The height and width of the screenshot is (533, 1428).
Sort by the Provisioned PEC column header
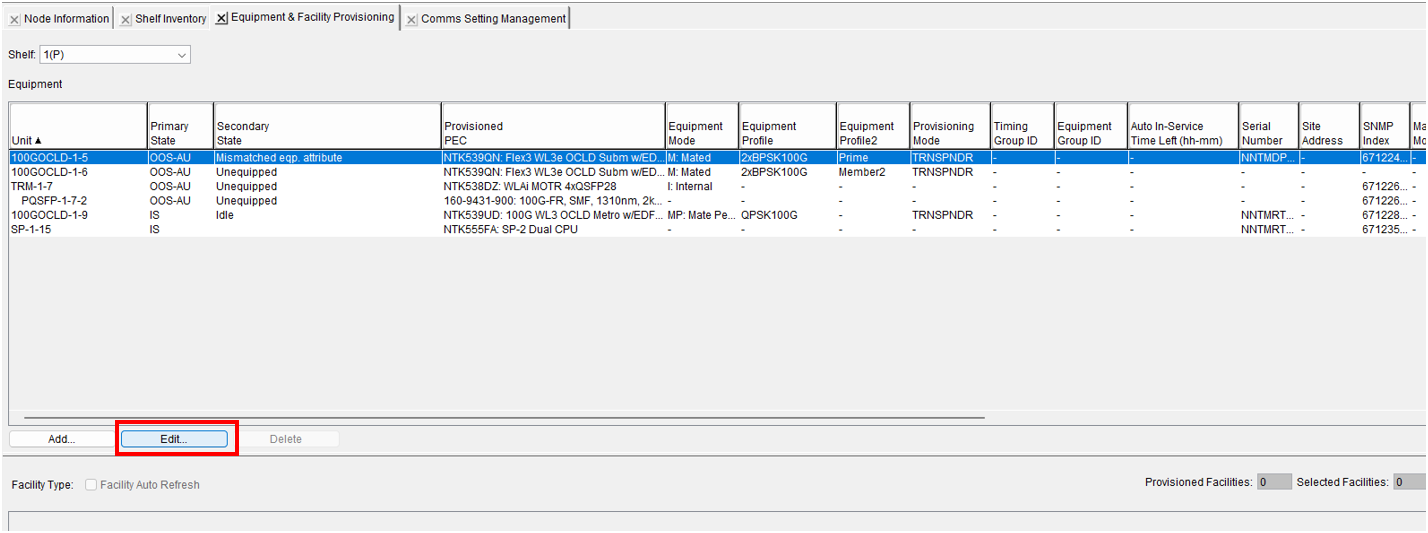coord(553,126)
